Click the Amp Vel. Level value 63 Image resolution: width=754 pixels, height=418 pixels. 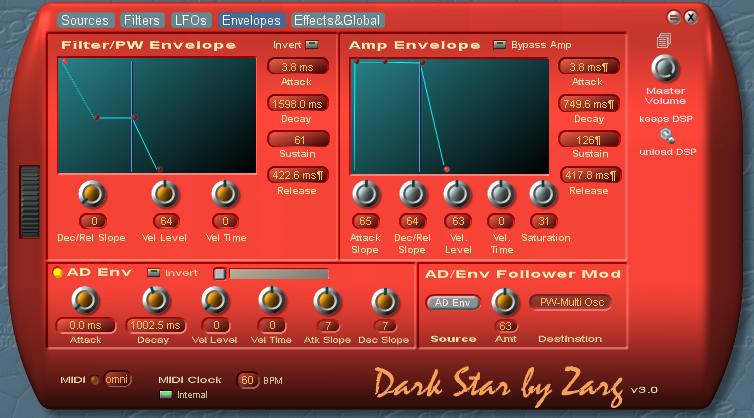pyautogui.click(x=458, y=221)
